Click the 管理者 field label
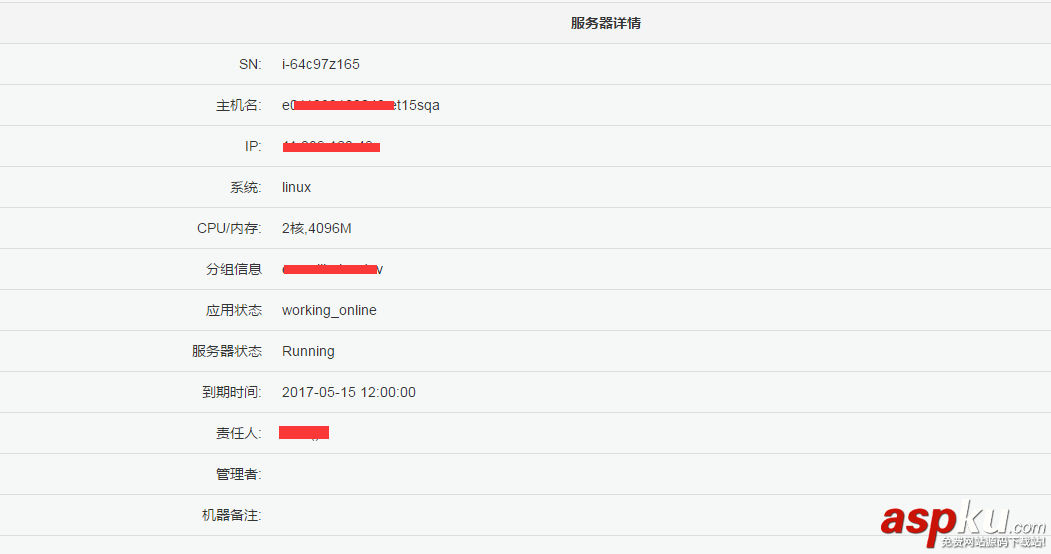Viewport: 1051px width, 554px height. (238, 474)
